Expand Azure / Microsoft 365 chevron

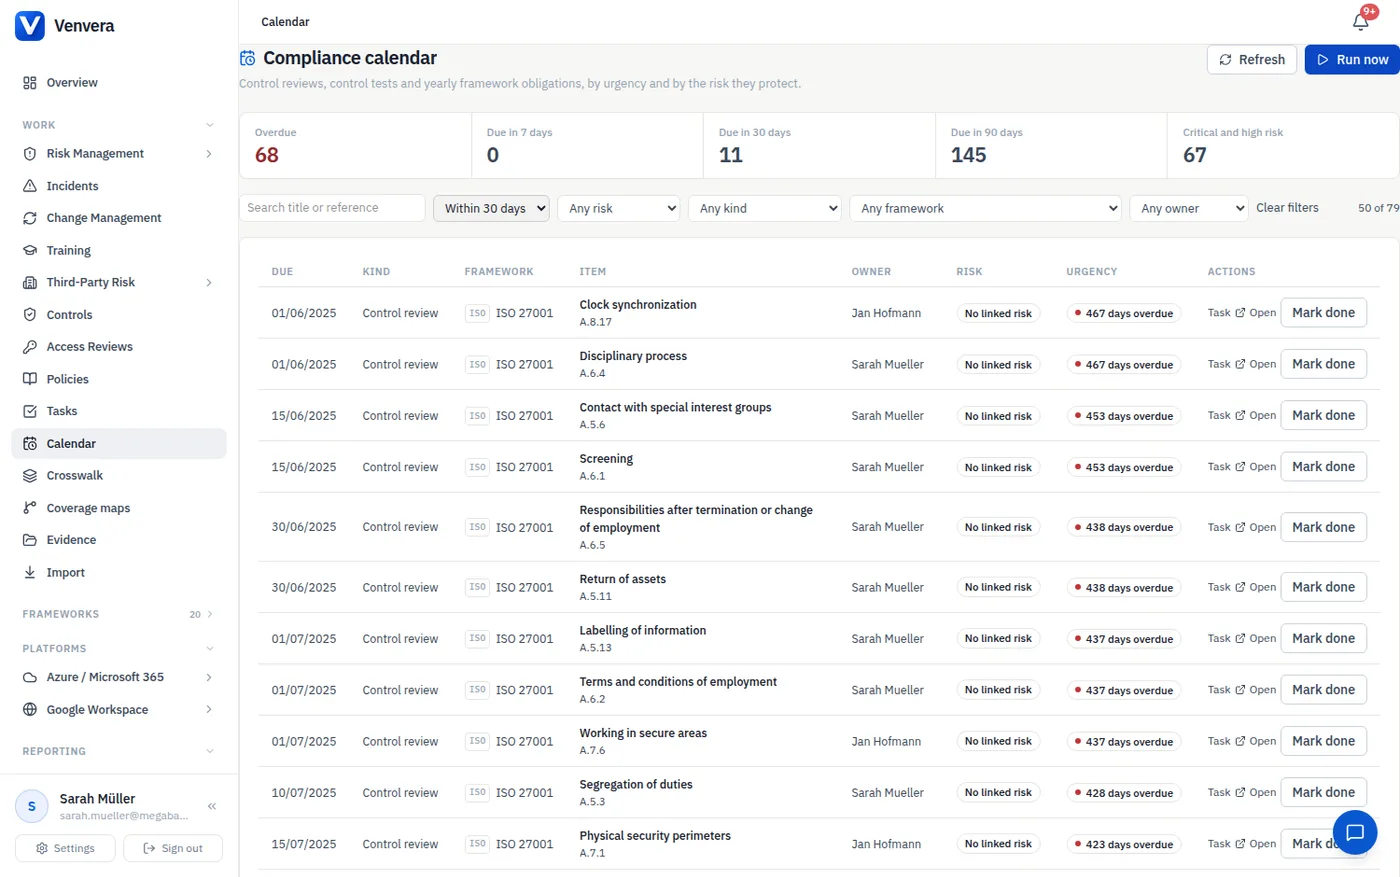click(x=209, y=677)
